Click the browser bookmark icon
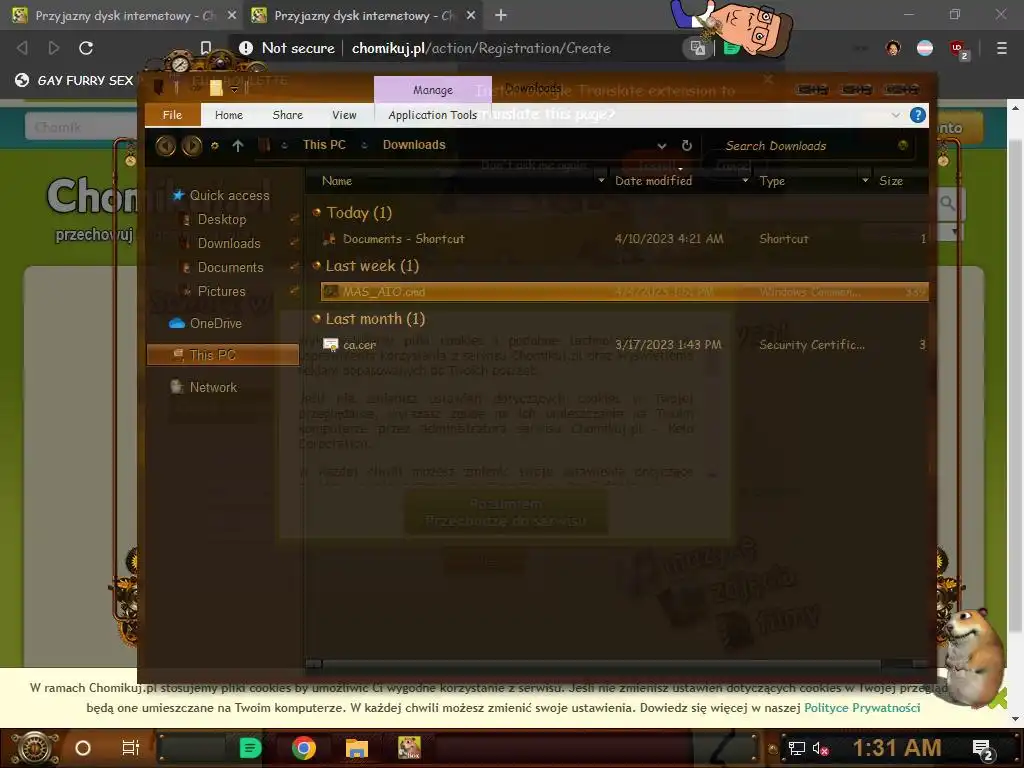This screenshot has width=1024, height=768. (x=206, y=48)
